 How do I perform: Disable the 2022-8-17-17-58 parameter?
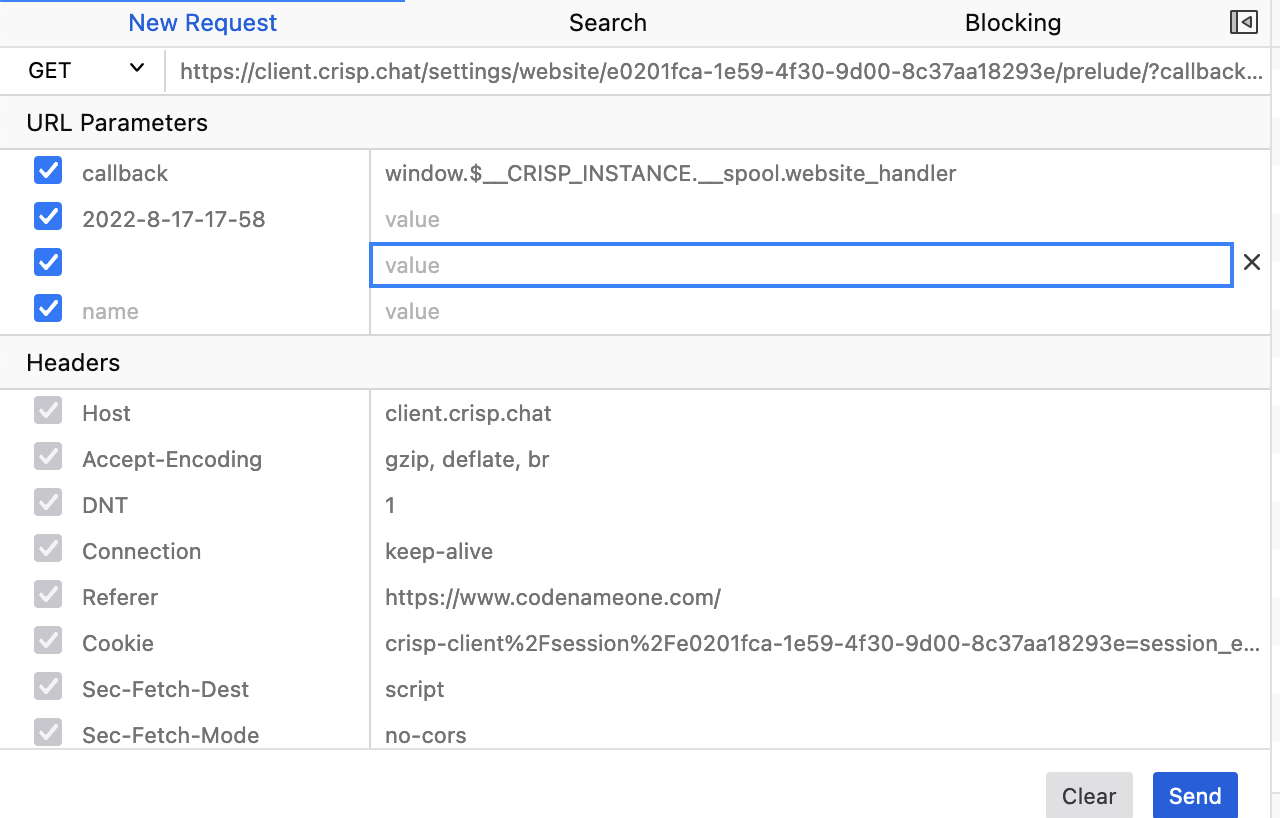click(48, 216)
